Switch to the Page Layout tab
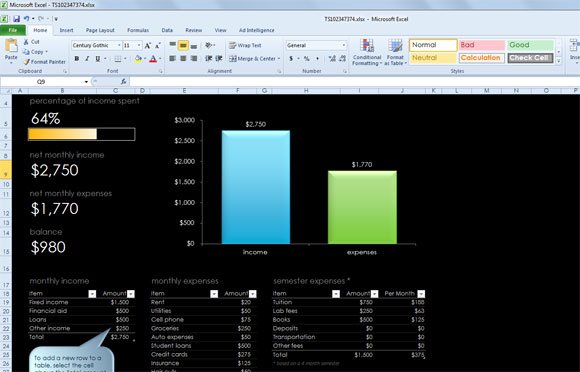 100,30
